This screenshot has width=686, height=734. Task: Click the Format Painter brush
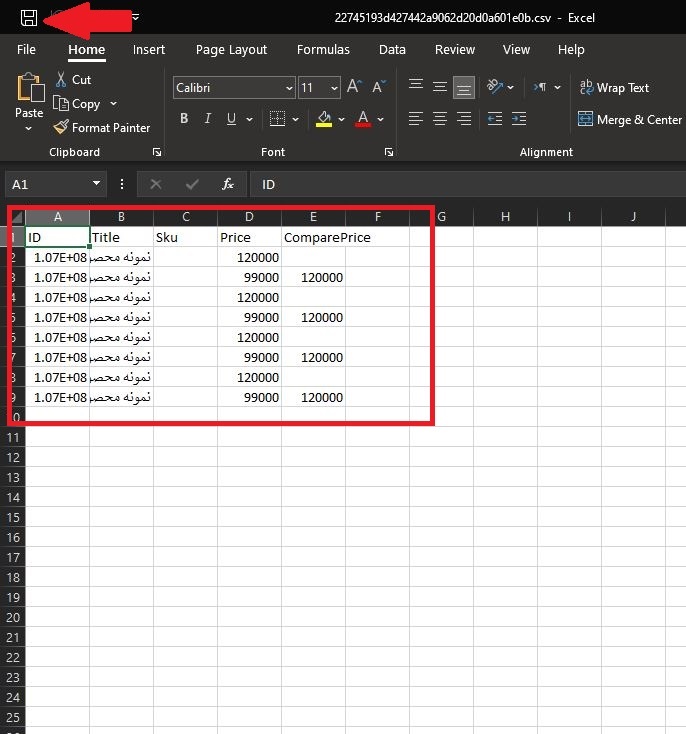[x=61, y=128]
